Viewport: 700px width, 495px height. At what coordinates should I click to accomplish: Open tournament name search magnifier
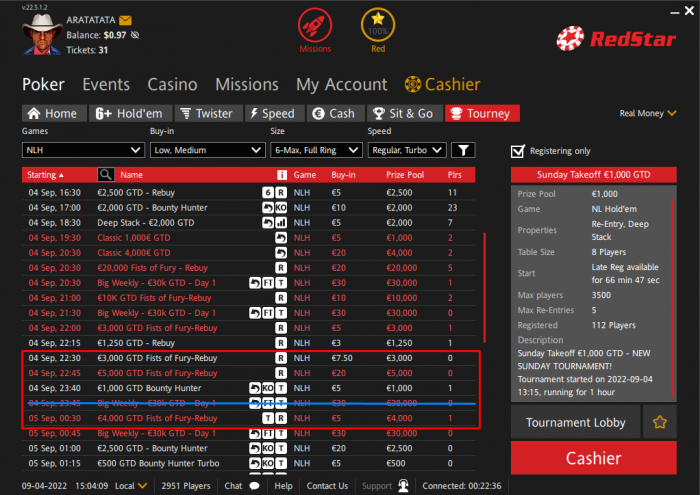tap(106, 175)
